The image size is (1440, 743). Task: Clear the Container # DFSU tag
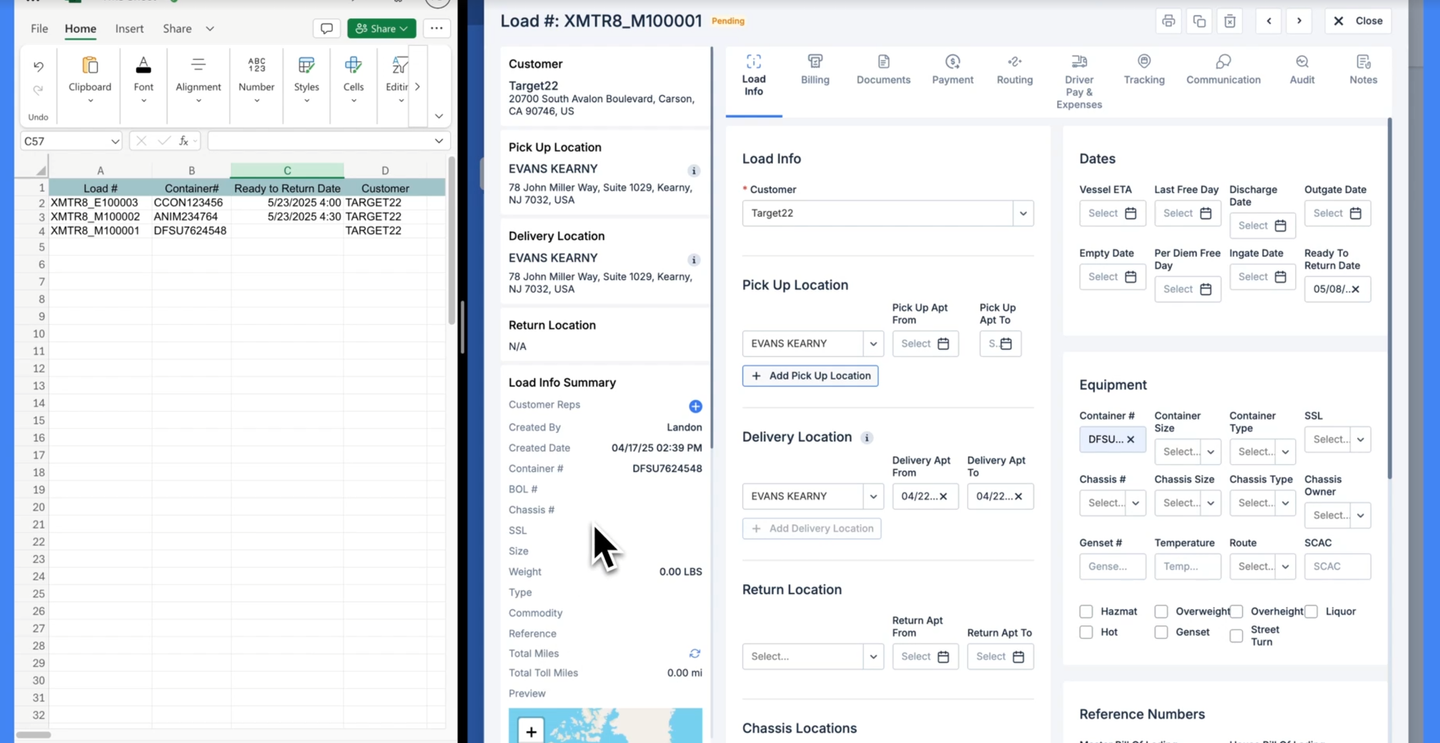(x=1131, y=439)
